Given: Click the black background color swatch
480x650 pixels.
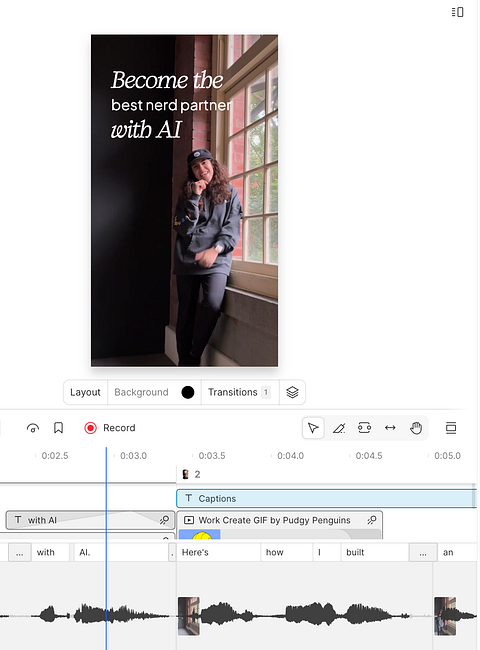Looking at the screenshot, I should pyautogui.click(x=188, y=392).
